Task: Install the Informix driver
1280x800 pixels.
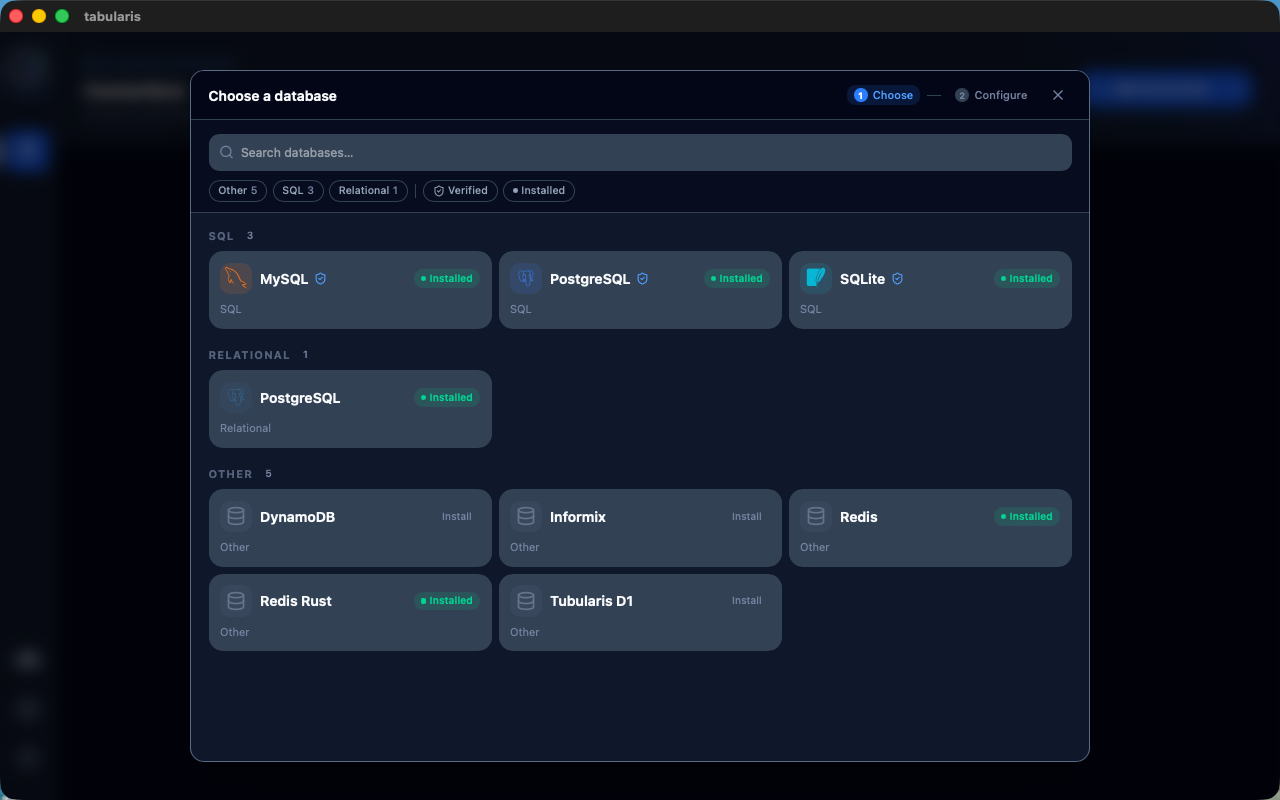Action: [x=747, y=517]
